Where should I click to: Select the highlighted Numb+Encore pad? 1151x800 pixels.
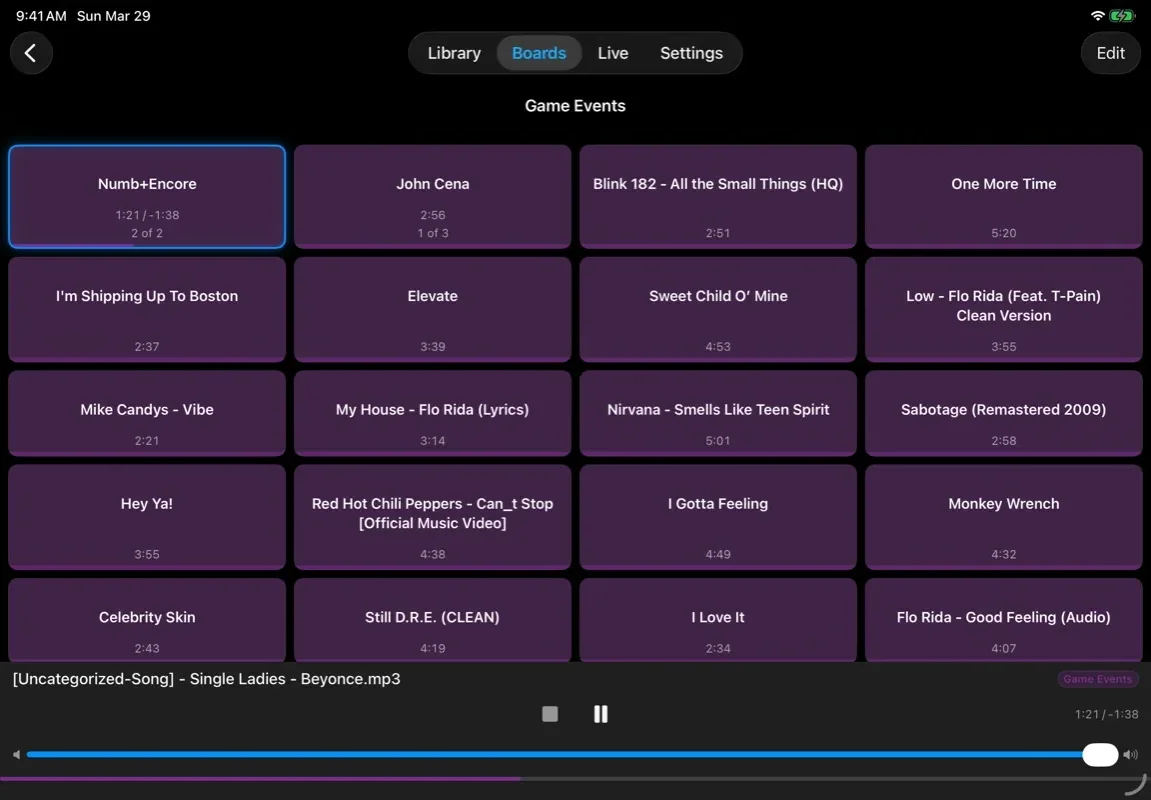[x=147, y=196]
